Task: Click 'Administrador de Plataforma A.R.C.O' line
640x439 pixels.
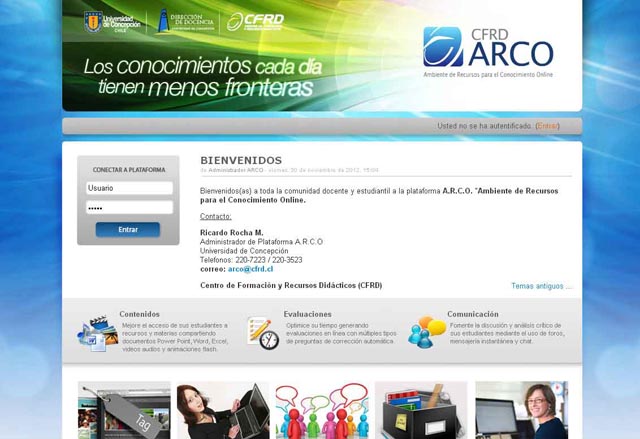Action: [261, 242]
